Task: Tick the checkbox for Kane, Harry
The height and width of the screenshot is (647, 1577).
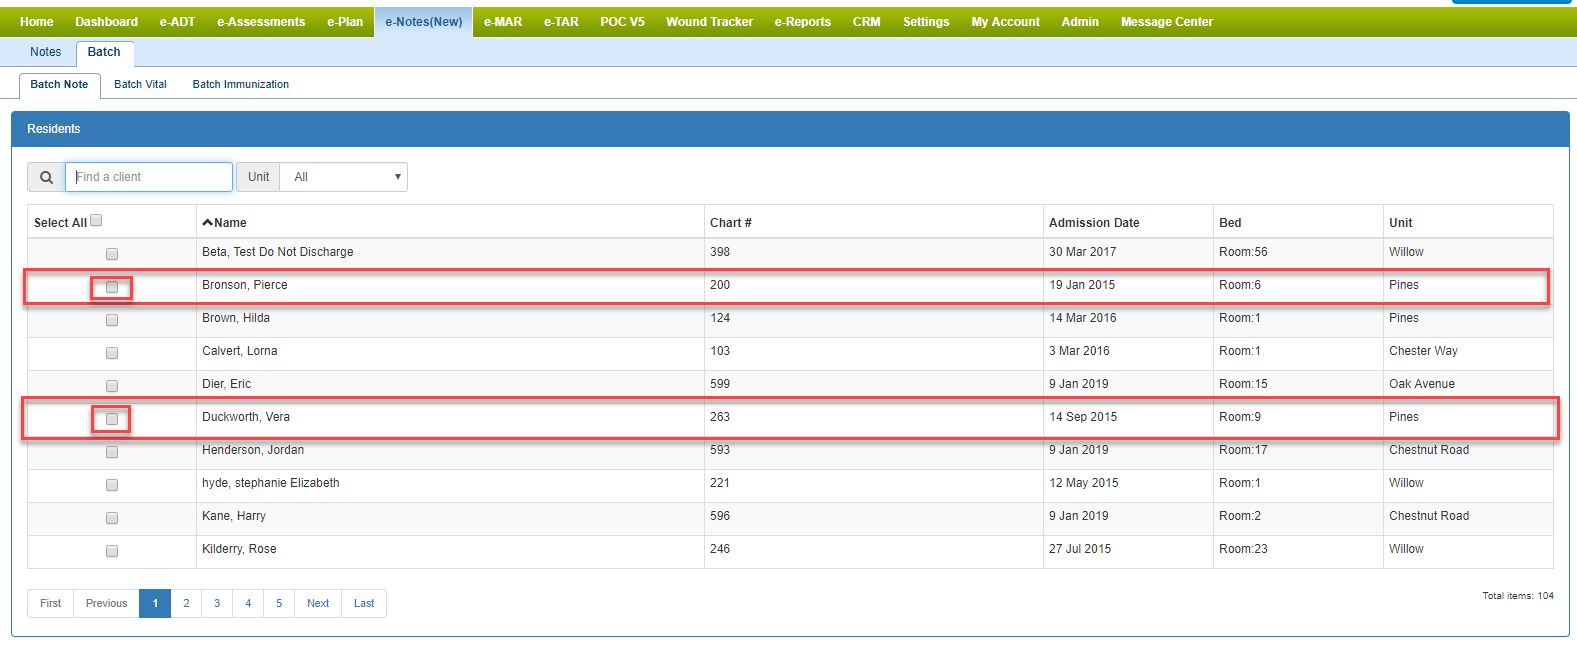Action: [x=112, y=518]
